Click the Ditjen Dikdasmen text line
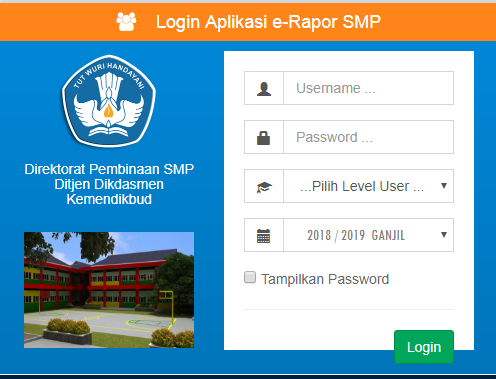Viewport: 496px width, 379px height. coord(109,184)
